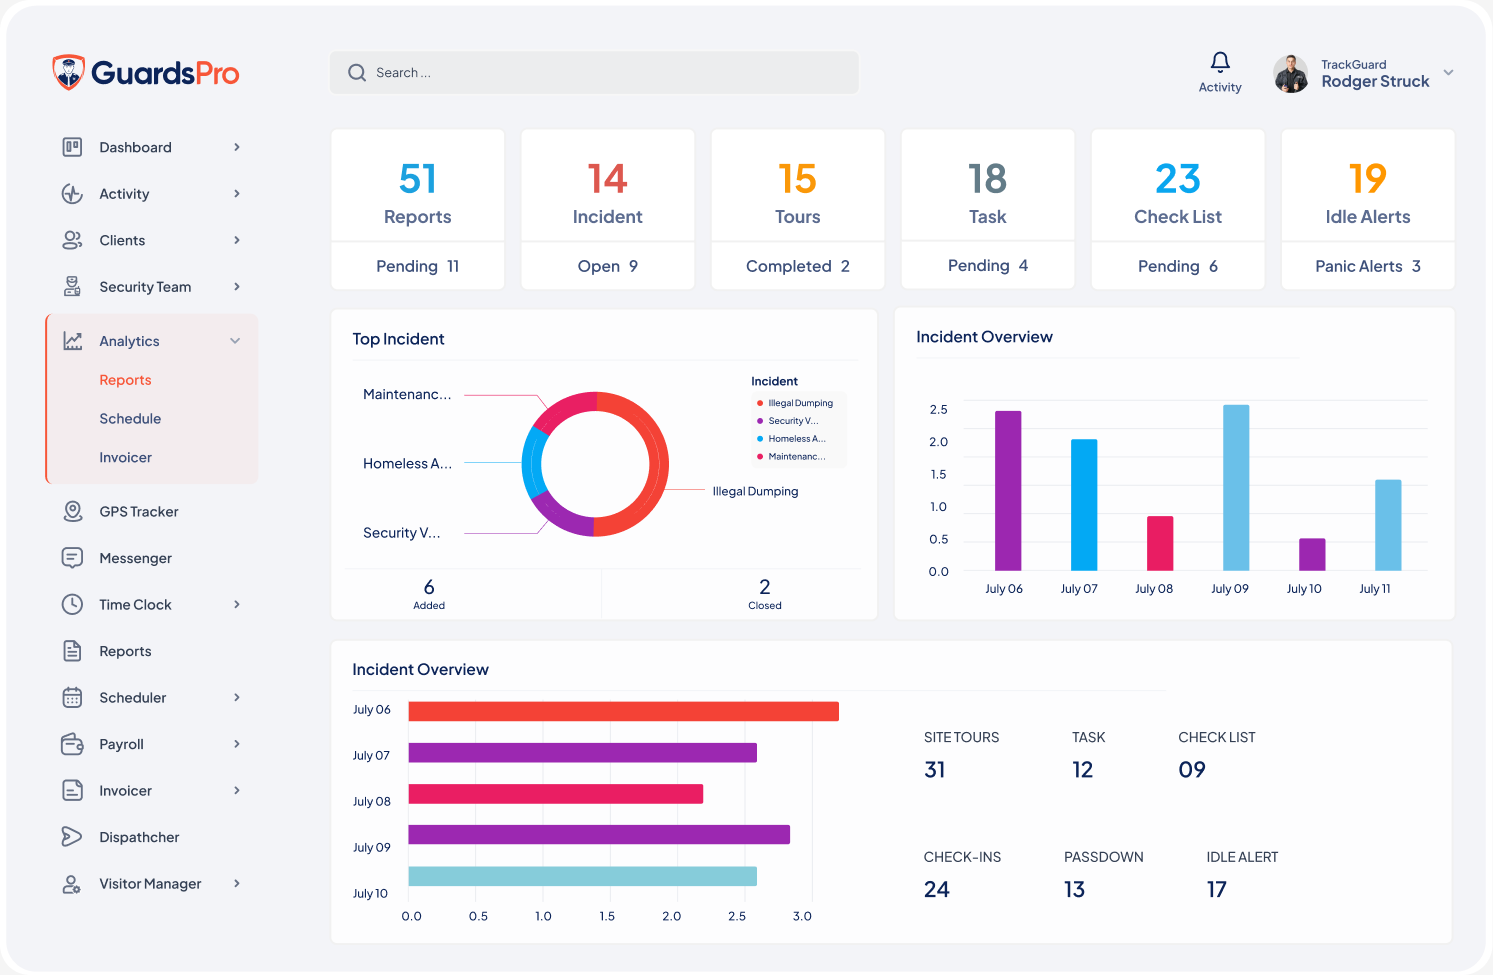Open the sidebar Reports document icon

pos(73,651)
